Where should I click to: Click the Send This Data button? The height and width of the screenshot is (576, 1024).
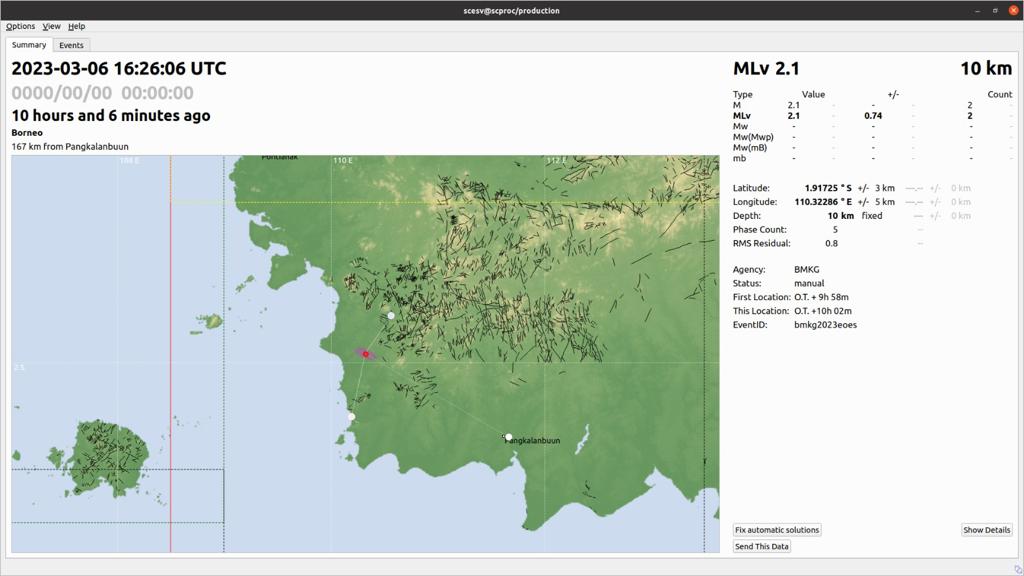coord(761,546)
